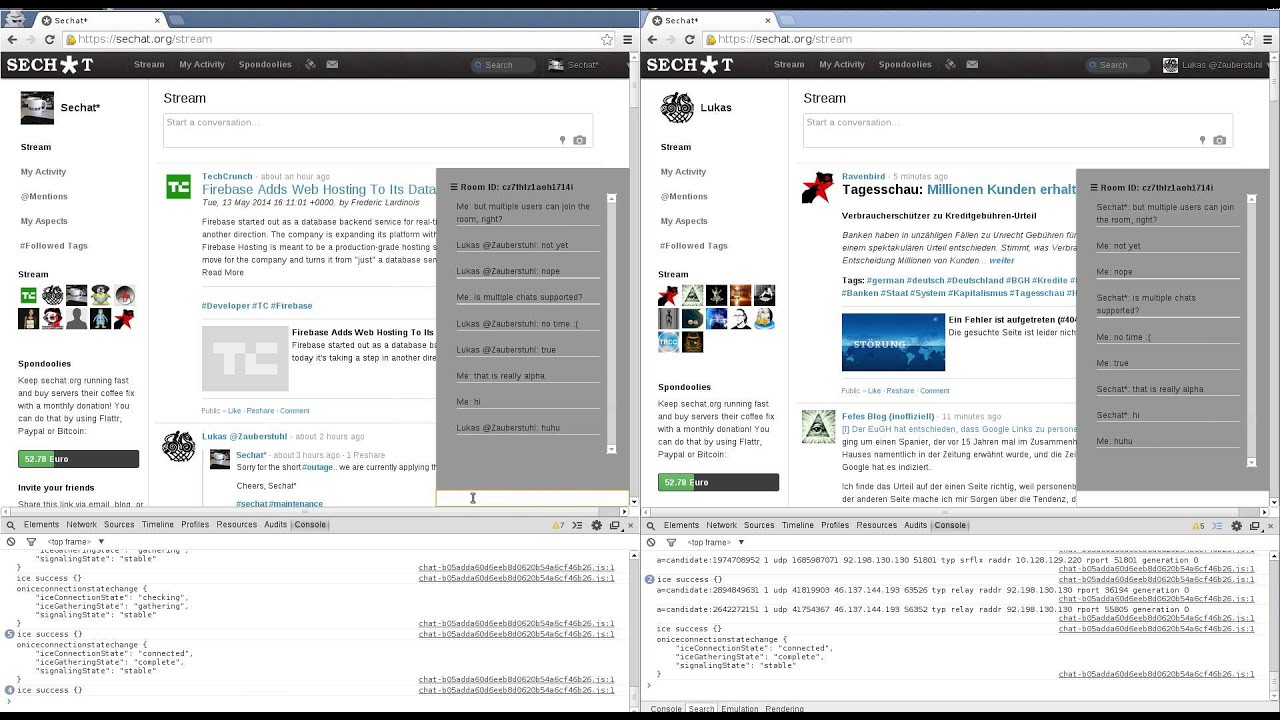Toggle console filter funnel in left DevTools
The image size is (1280, 720).
[31, 542]
